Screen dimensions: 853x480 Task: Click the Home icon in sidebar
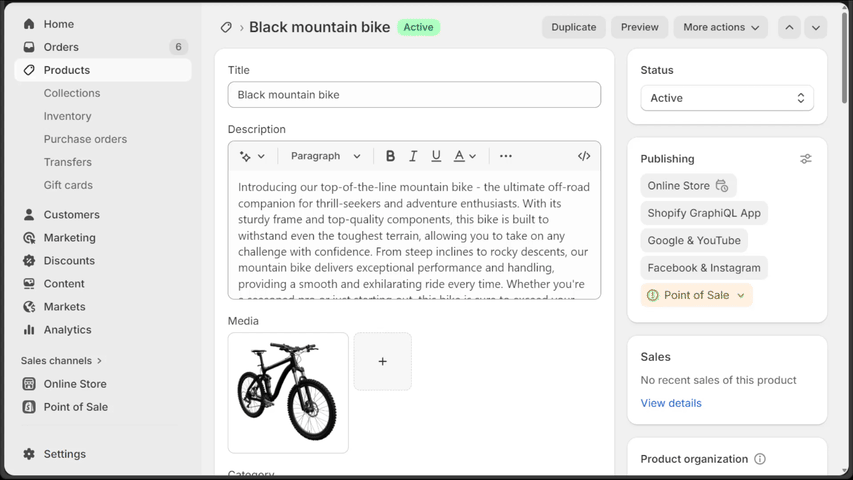point(29,24)
